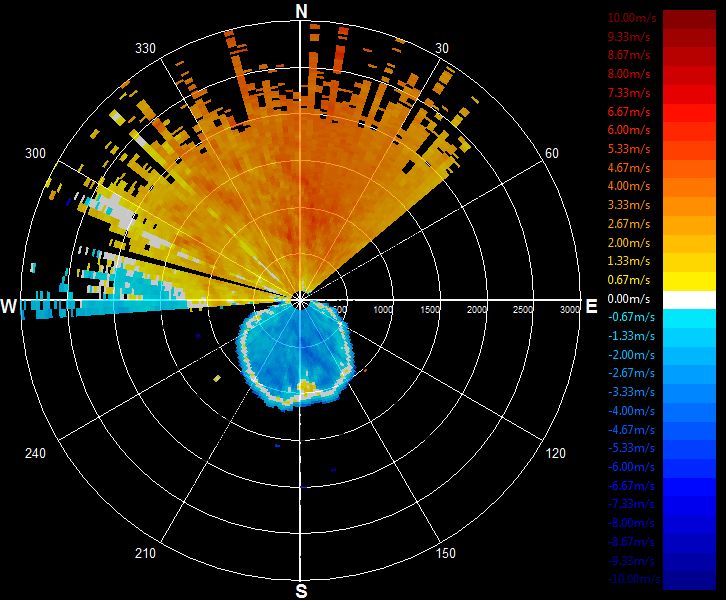Screen dimensions: 726x600
Task: Select the yellow 0.67m/s band in color bar
Action: [x=689, y=281]
